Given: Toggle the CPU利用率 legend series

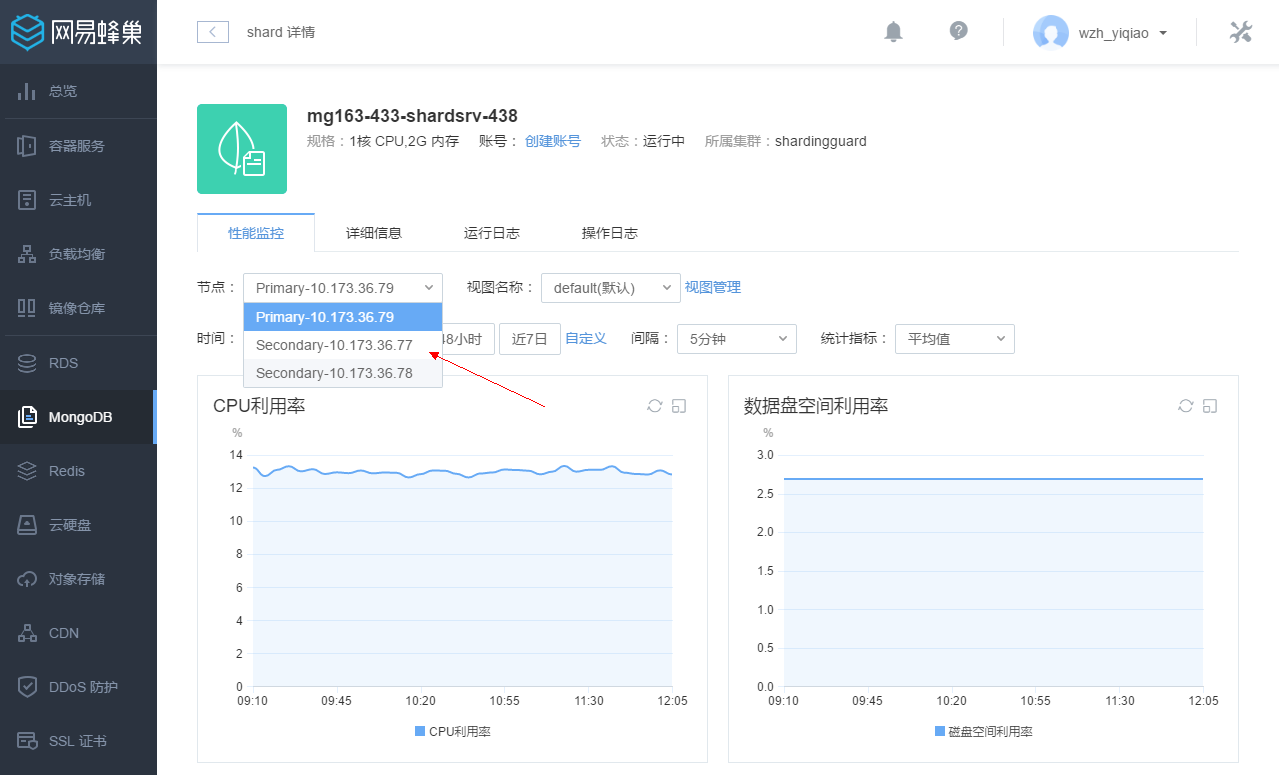Looking at the screenshot, I should click(x=452, y=732).
